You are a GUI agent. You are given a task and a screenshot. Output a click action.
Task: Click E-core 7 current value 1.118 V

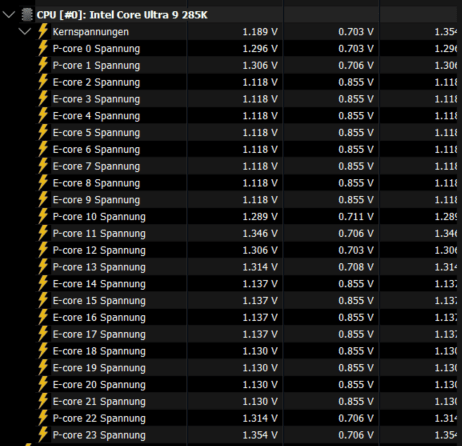coord(260,166)
